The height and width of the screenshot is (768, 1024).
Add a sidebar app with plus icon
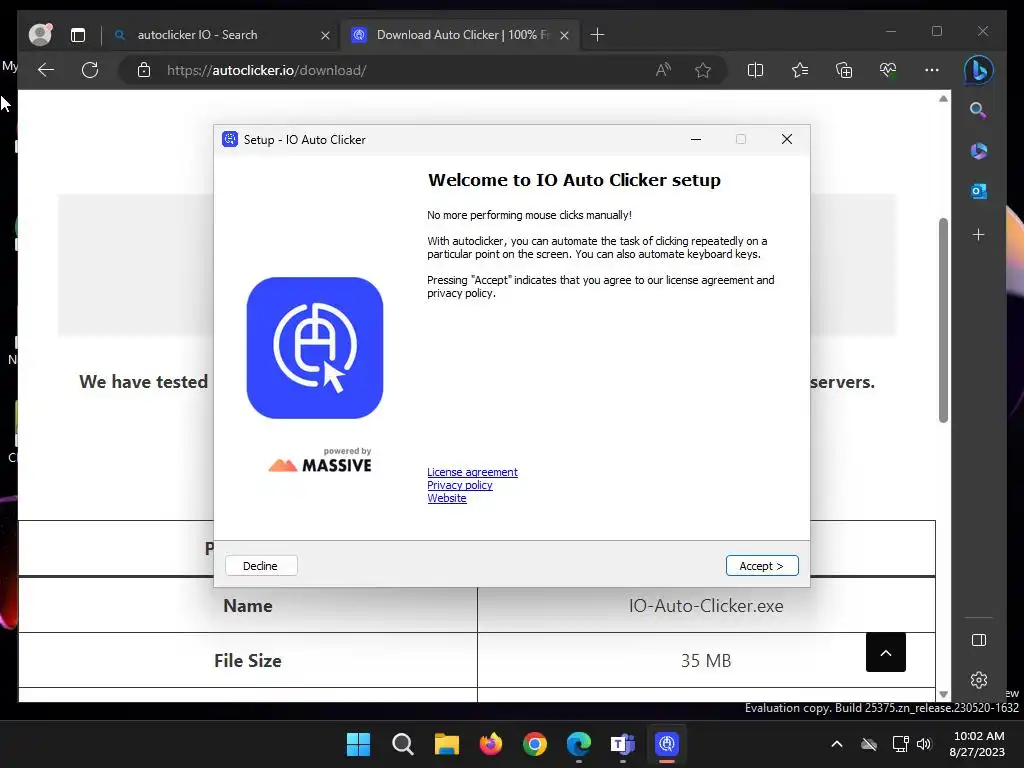click(978, 234)
